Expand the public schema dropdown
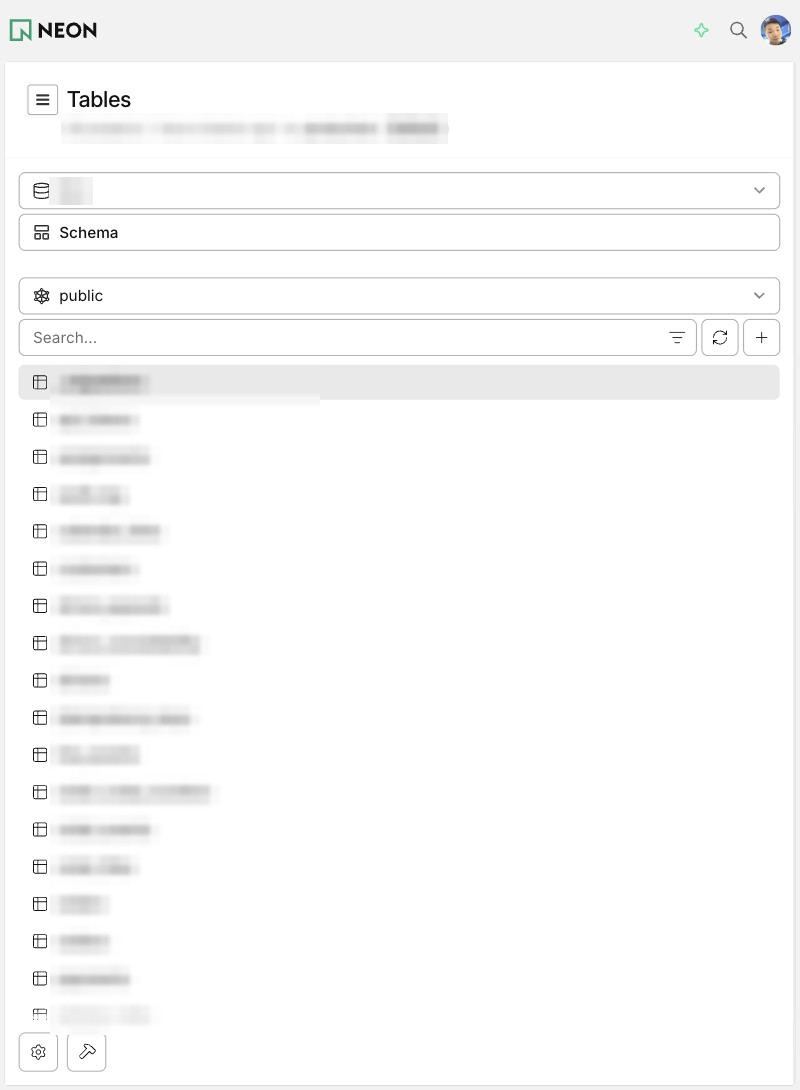This screenshot has width=800, height=1090. click(x=399, y=296)
